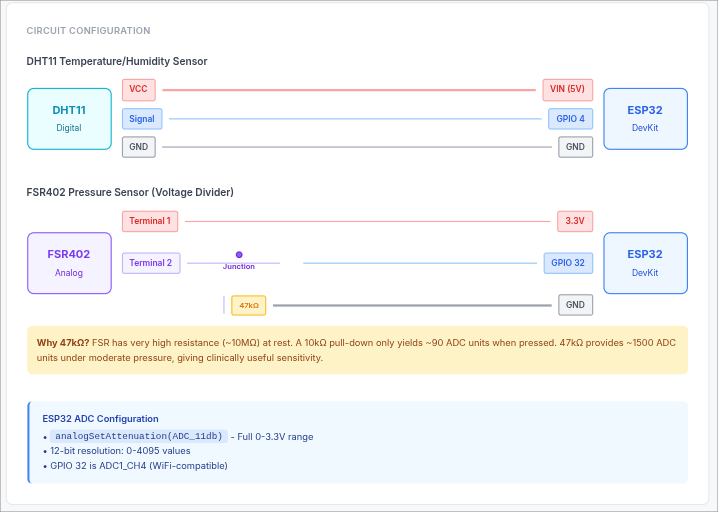This screenshot has height=512, width=718.
Task: Click the ESP32 DevKit box beside GPIO 32
Action: 645,263
